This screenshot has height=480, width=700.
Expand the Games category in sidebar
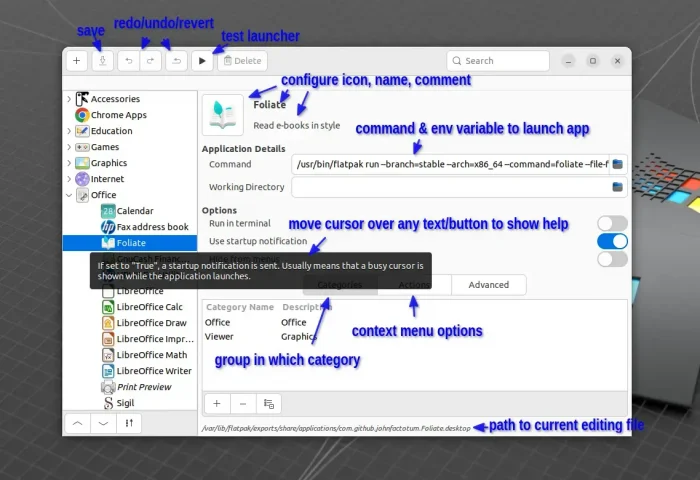coord(69,147)
